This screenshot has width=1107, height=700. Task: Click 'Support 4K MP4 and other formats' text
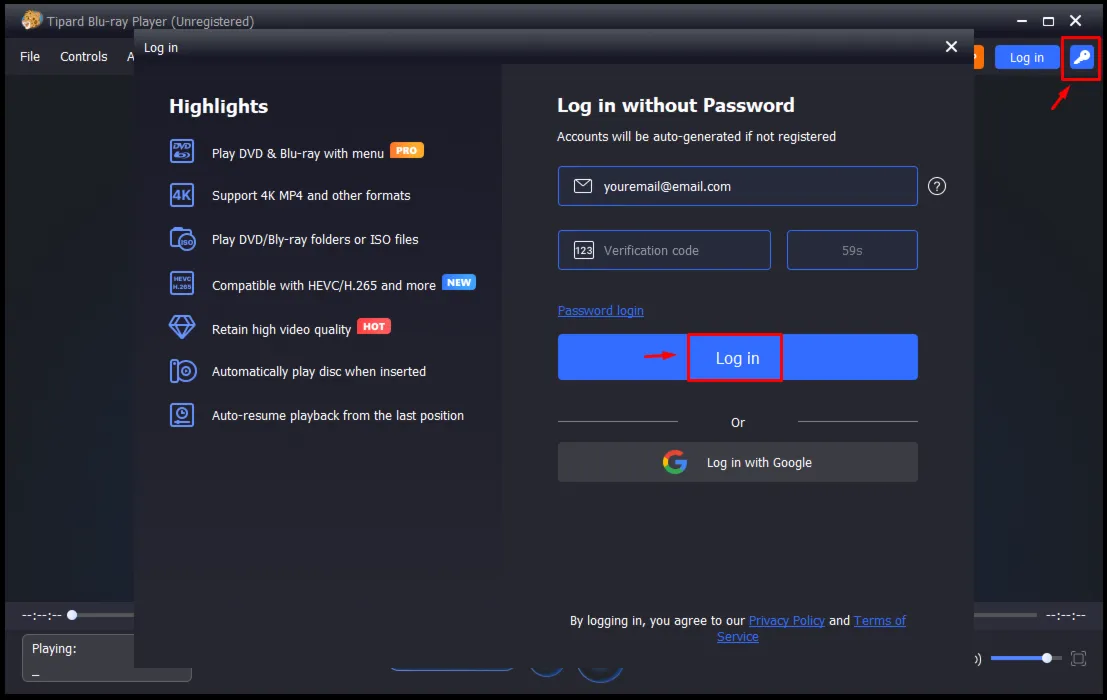point(311,195)
